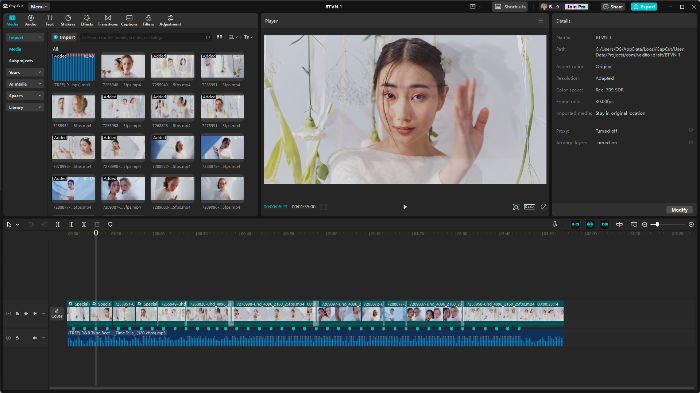
Task: Click the Export button
Action: tap(644, 7)
